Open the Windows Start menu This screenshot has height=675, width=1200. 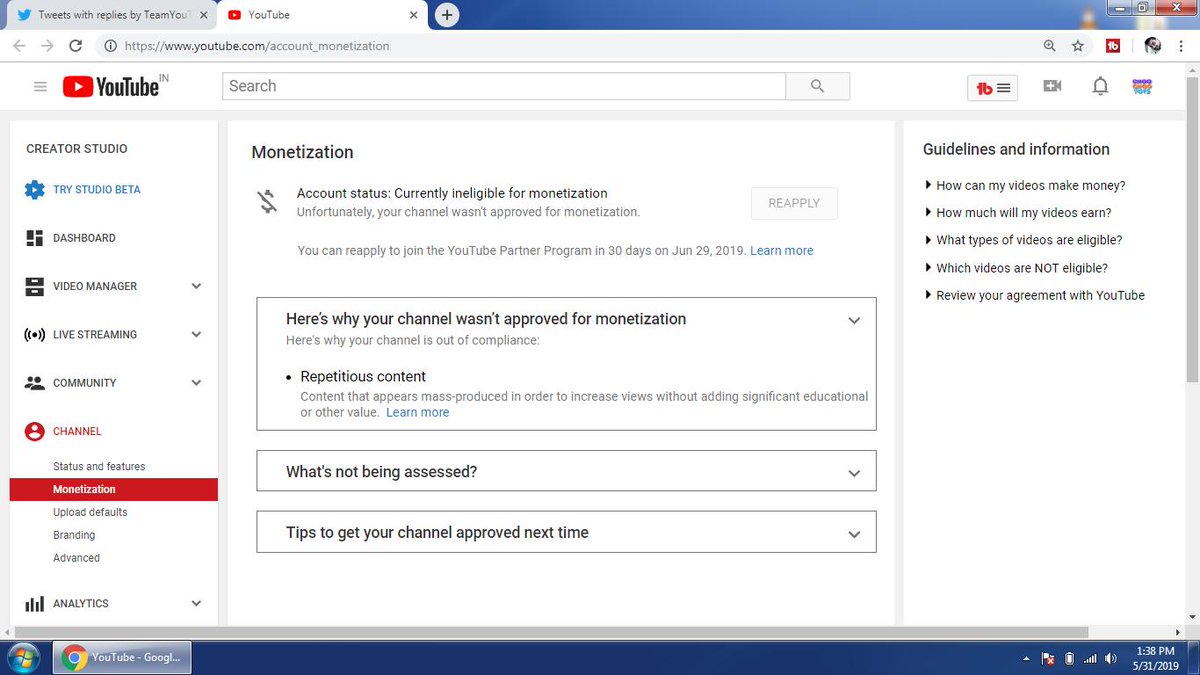22,659
